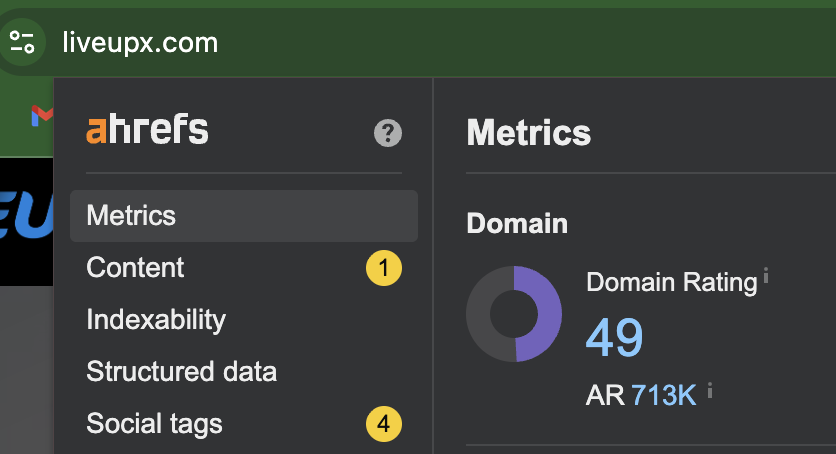Click the Gmail bookmark icon

43,116
